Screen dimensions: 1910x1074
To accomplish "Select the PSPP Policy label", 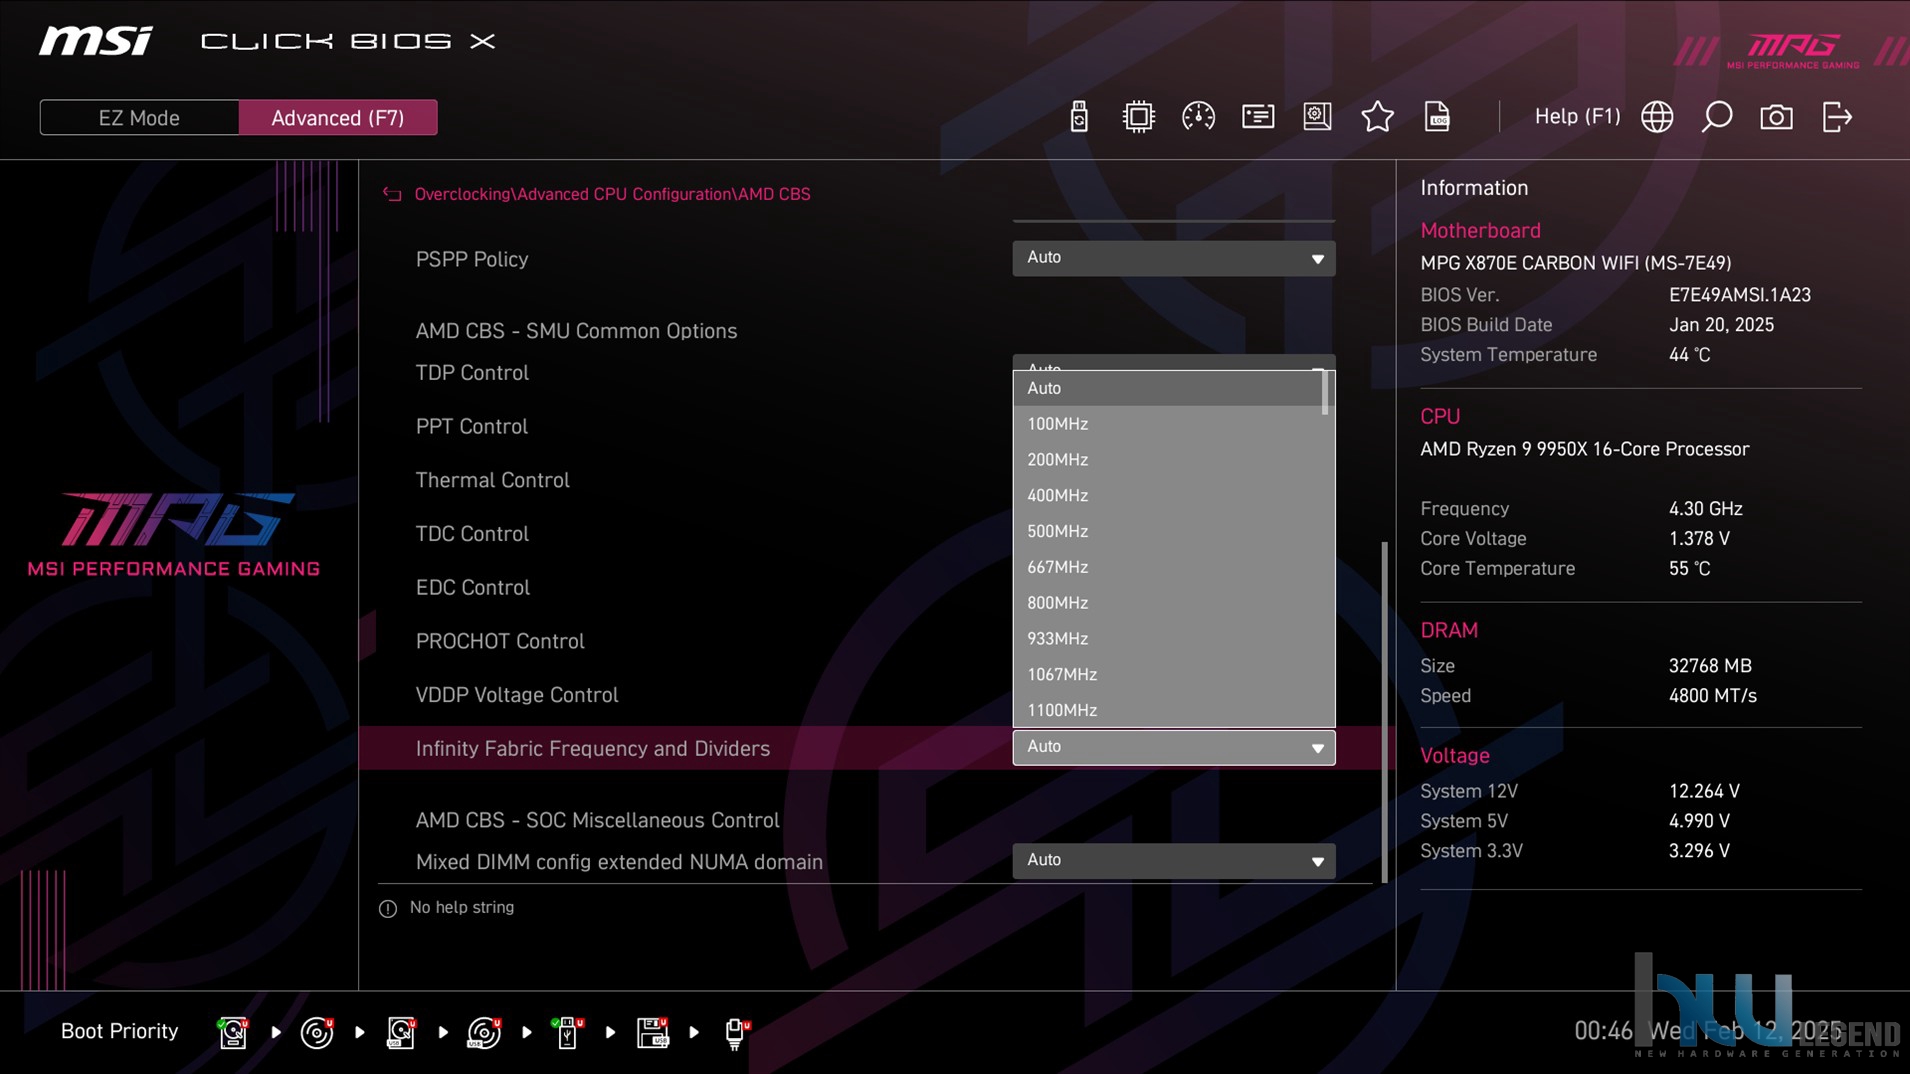I will click(x=472, y=260).
